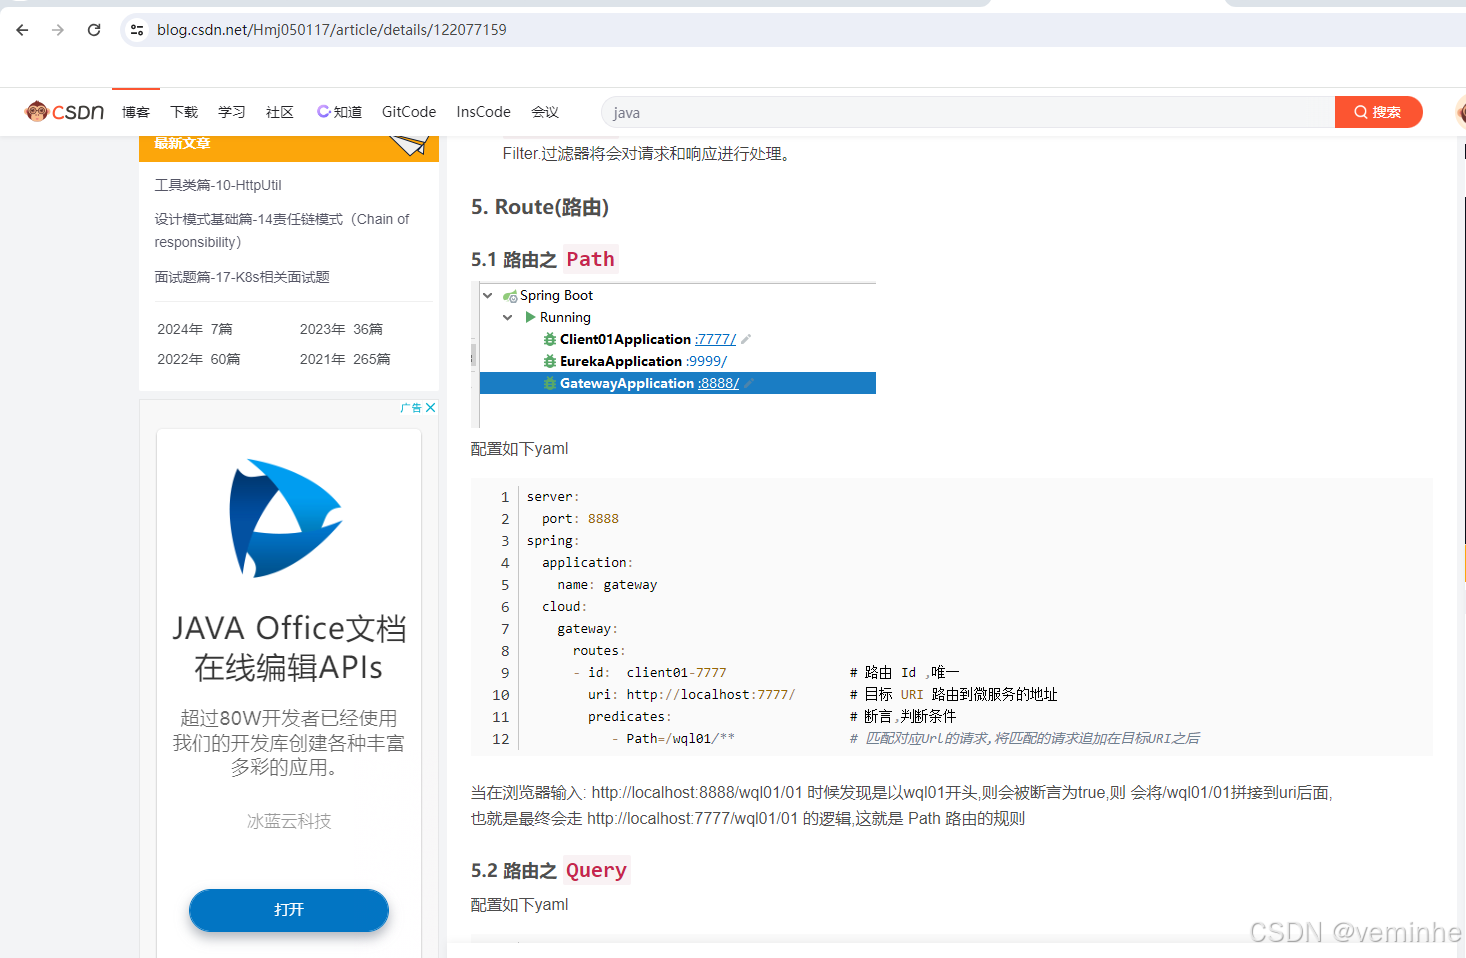This screenshot has height=958, width=1466.
Task: Open the 2022年 60篇 archive
Action: (199, 359)
